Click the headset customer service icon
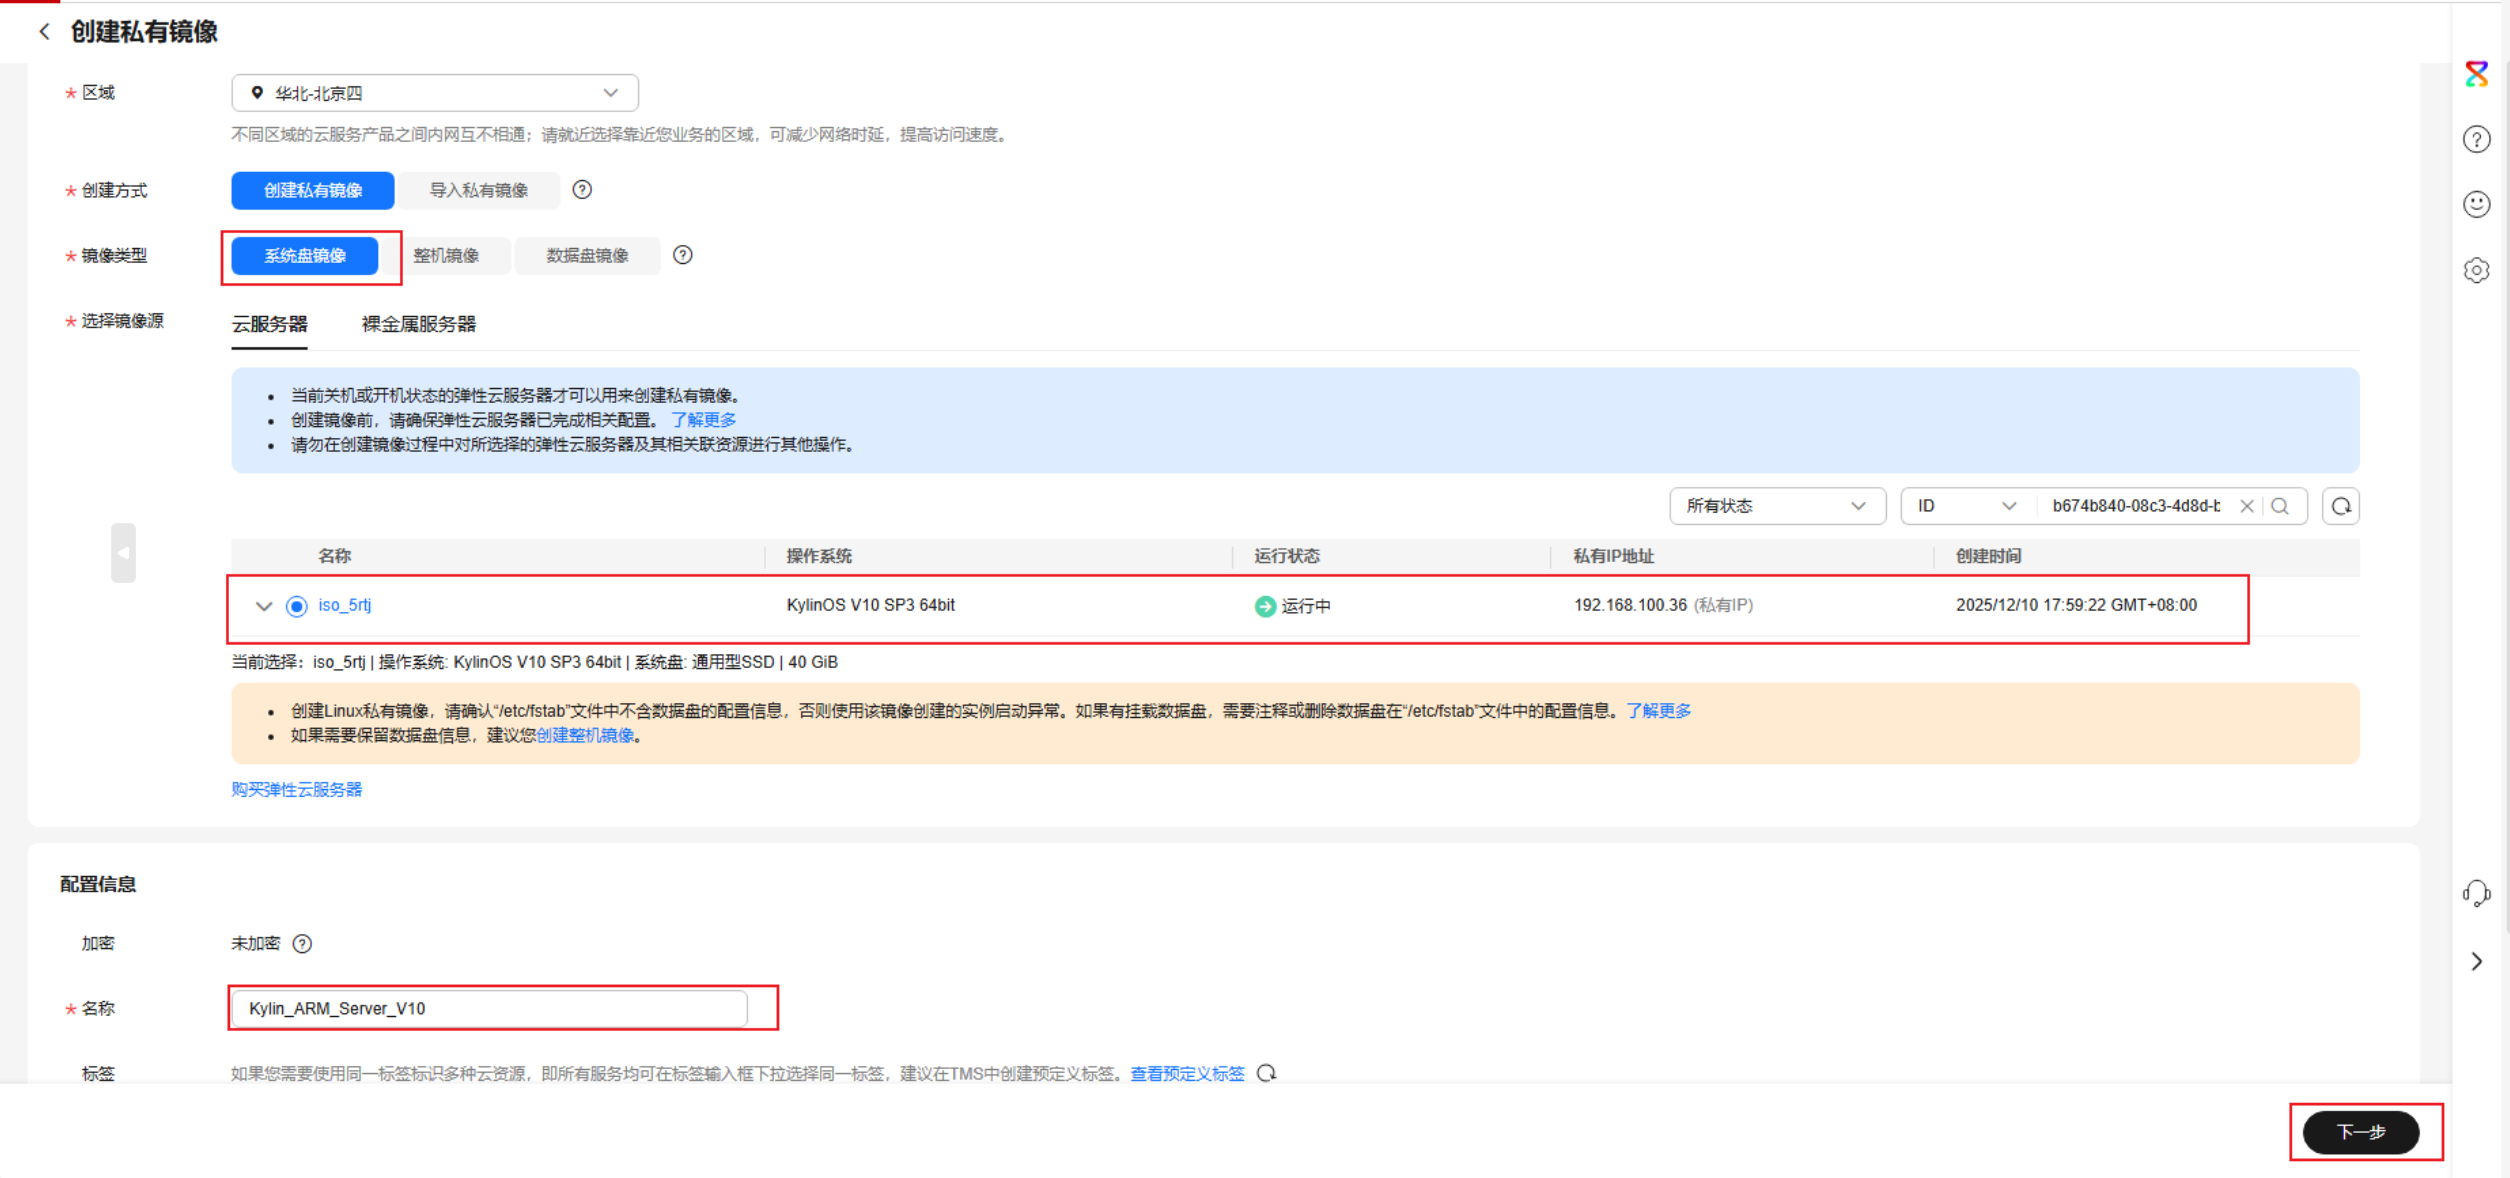This screenshot has height=1178, width=2510. [2476, 892]
